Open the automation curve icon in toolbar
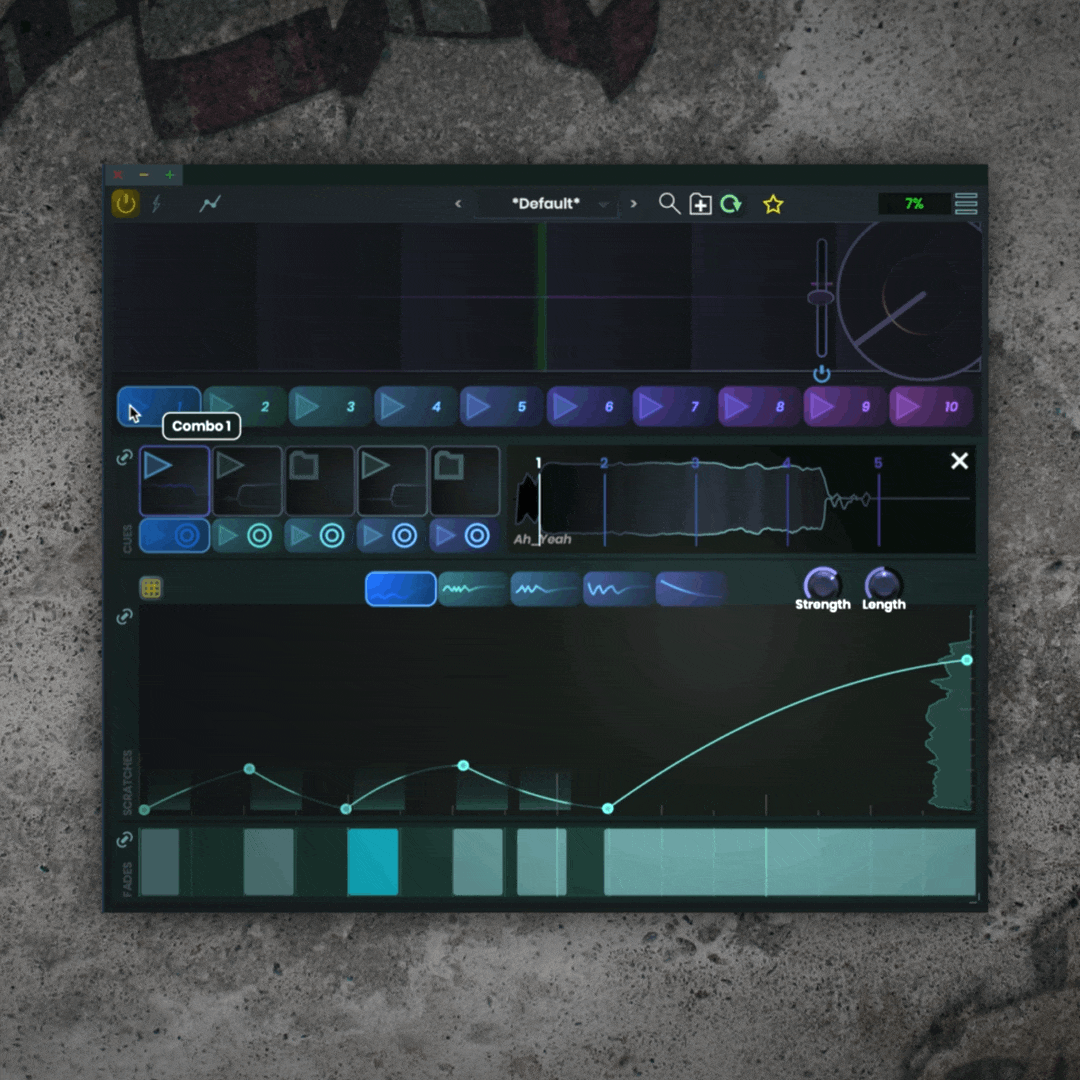 209,204
